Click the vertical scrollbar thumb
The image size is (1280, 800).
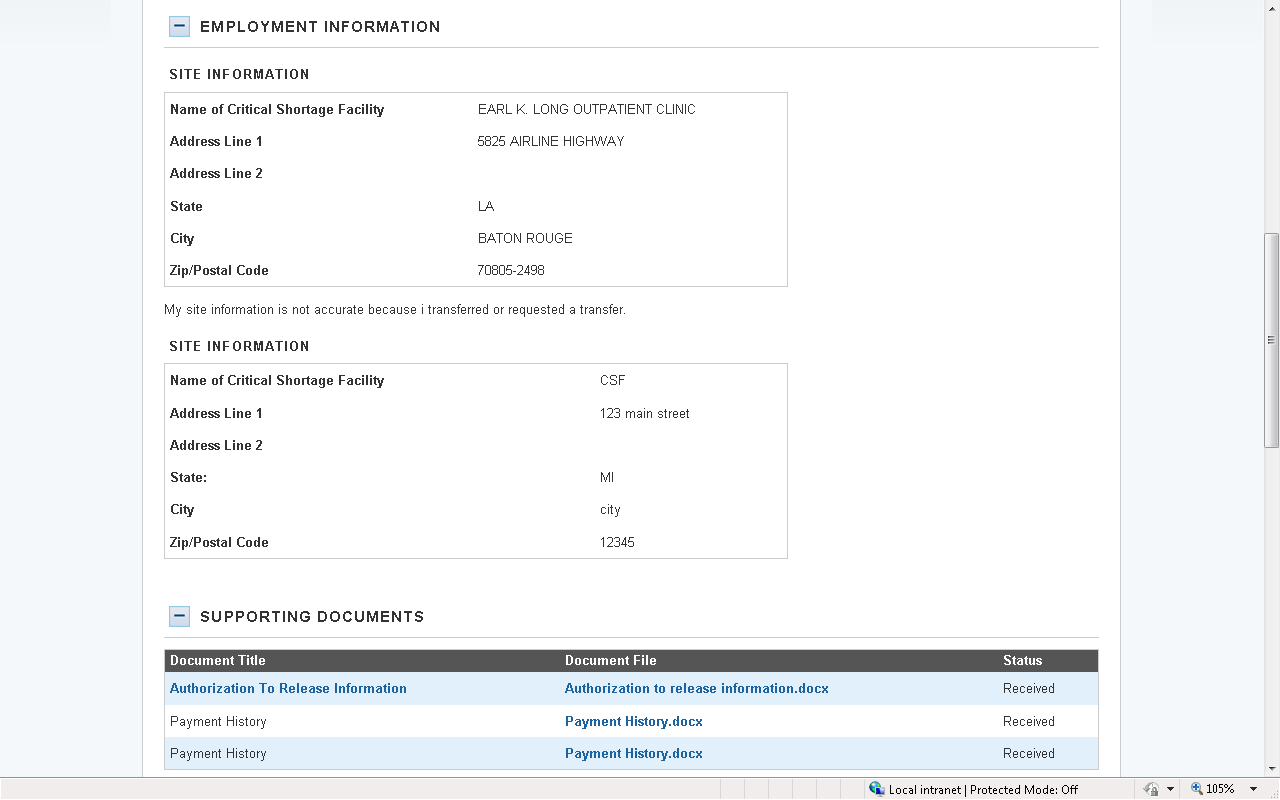[1272, 340]
